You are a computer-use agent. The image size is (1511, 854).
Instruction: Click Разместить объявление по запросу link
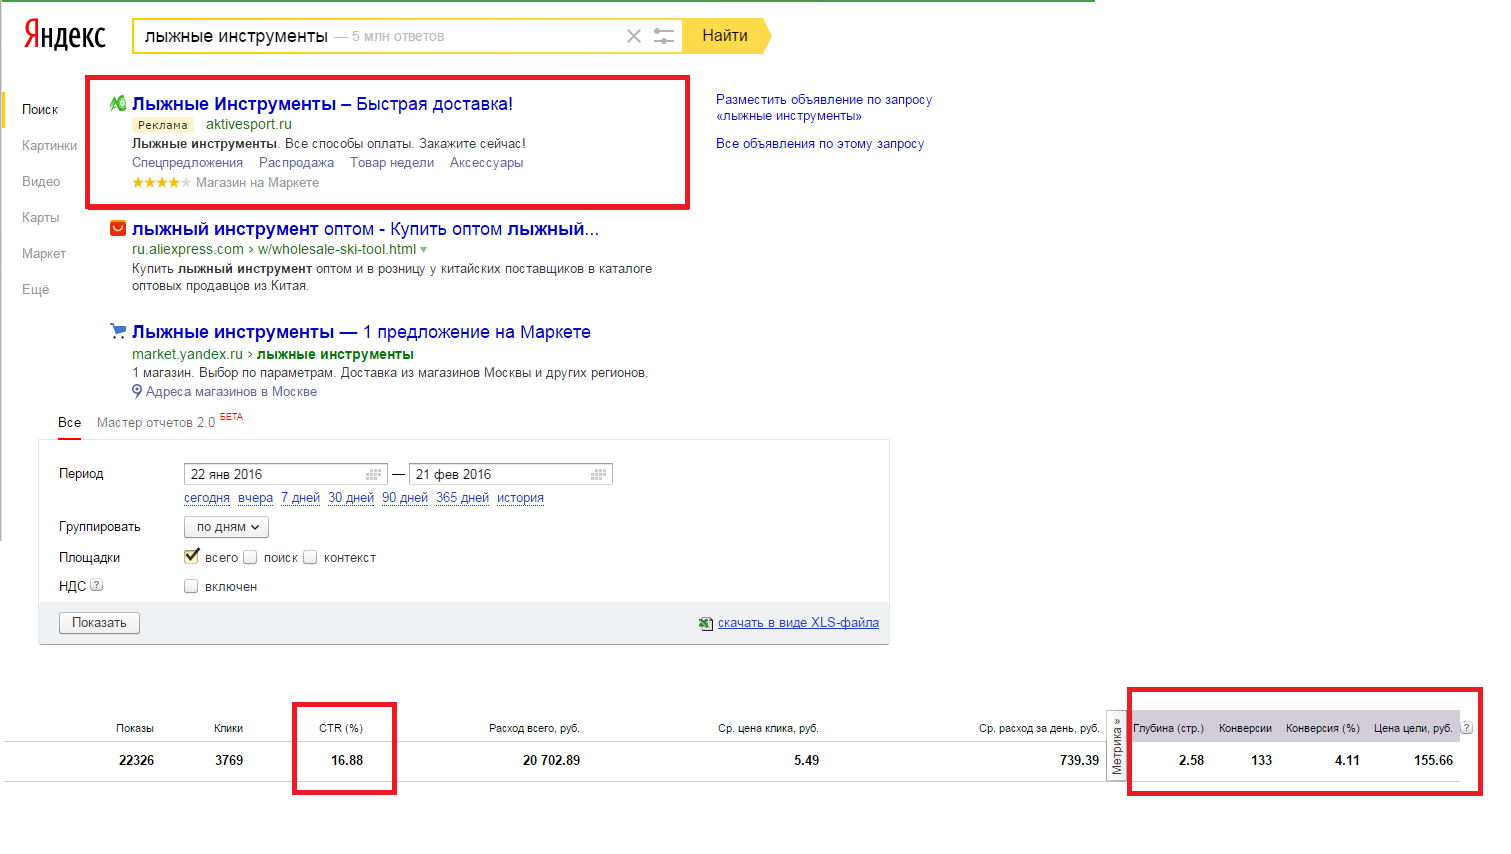click(x=824, y=107)
